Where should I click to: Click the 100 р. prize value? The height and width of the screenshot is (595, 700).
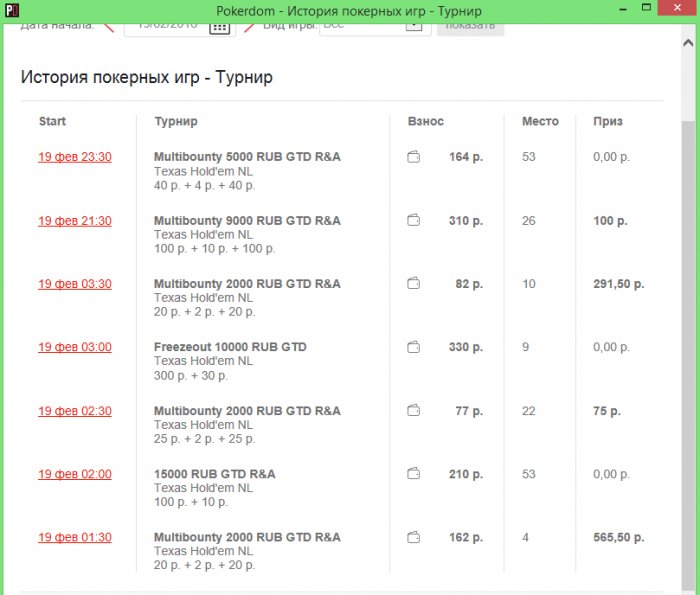(610, 221)
